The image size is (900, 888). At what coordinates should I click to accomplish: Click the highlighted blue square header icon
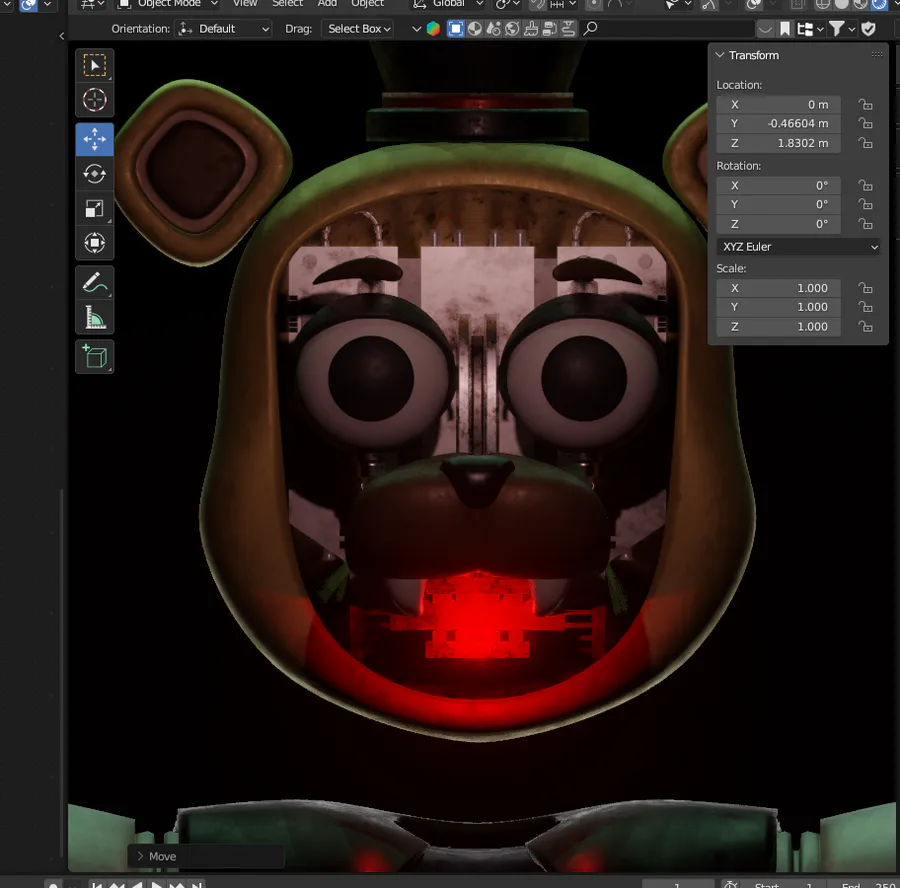coord(456,29)
